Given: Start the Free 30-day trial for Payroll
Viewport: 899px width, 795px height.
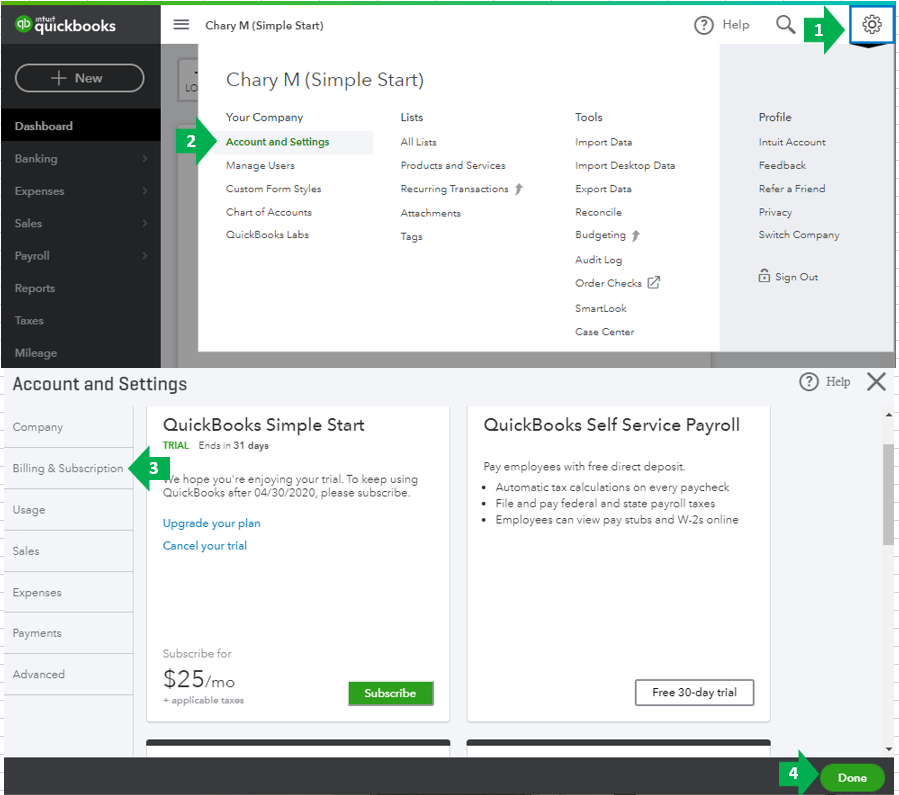Looking at the screenshot, I should coord(694,692).
